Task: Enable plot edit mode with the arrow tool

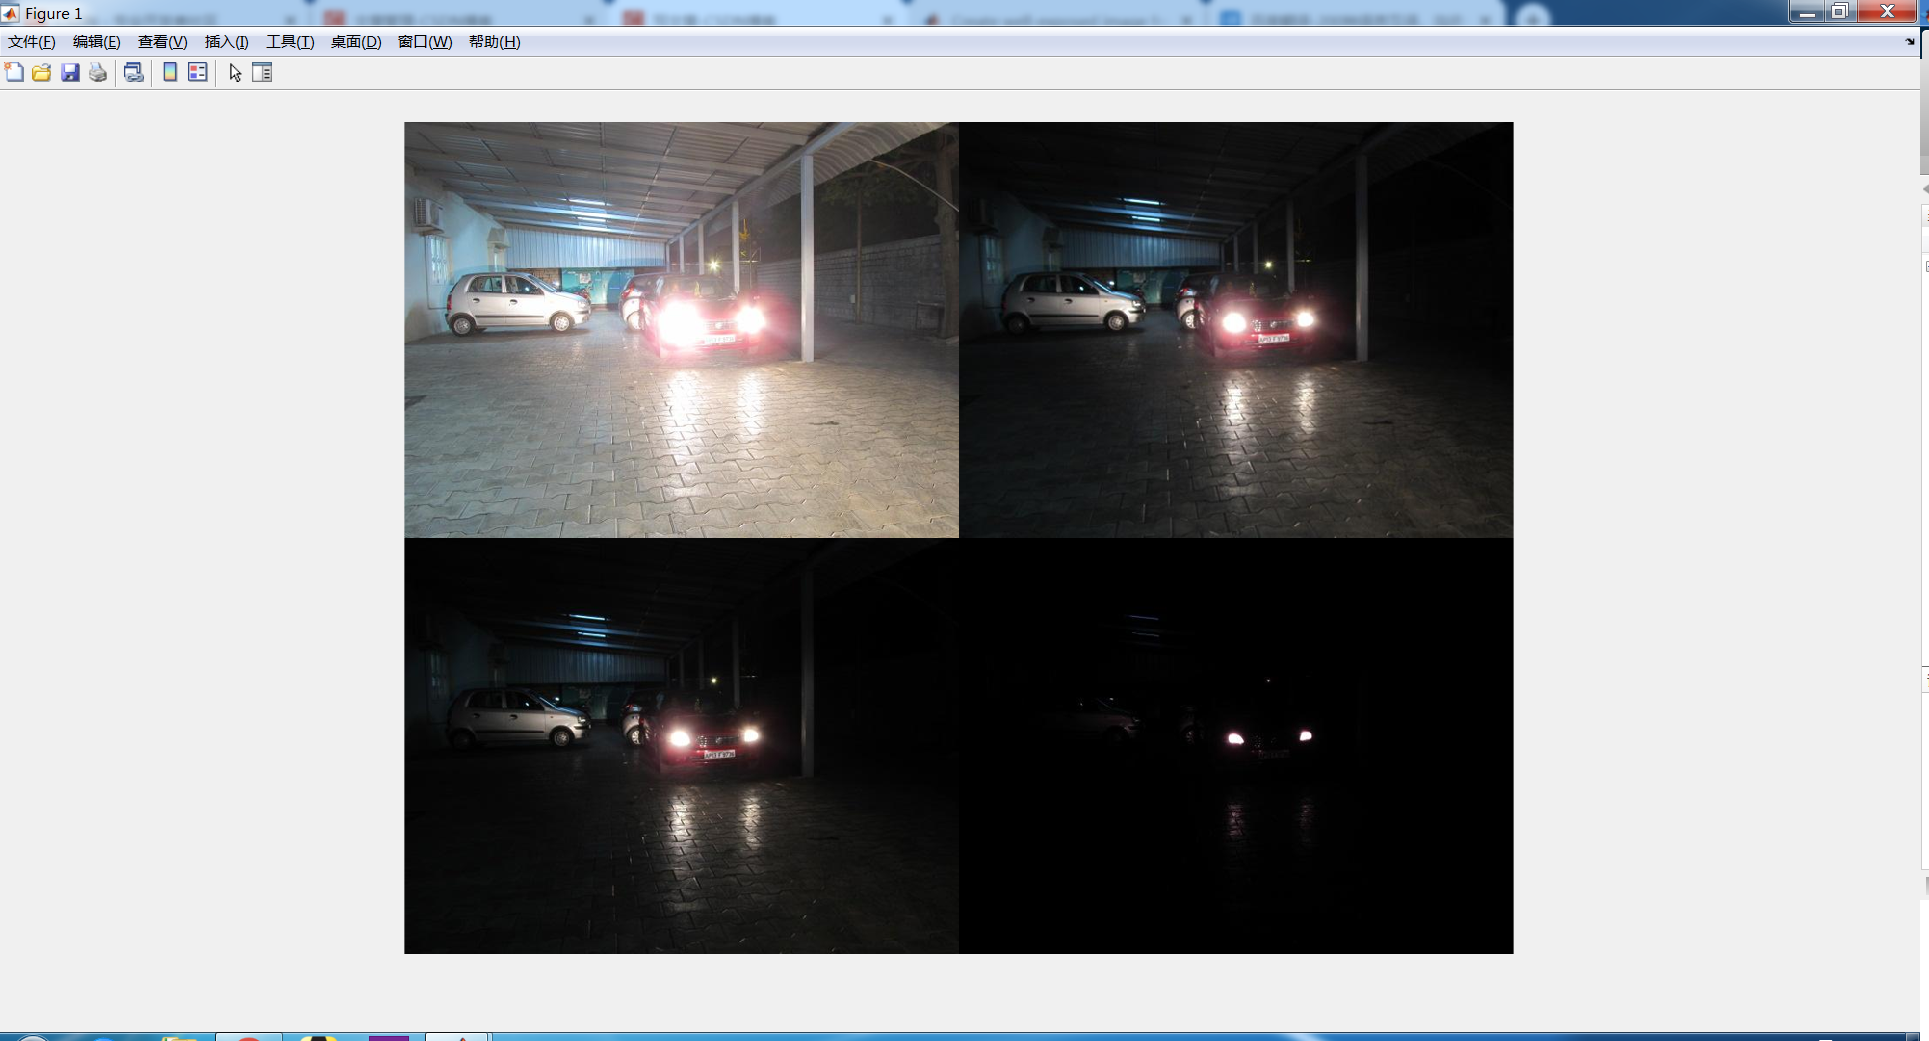Action: click(234, 72)
